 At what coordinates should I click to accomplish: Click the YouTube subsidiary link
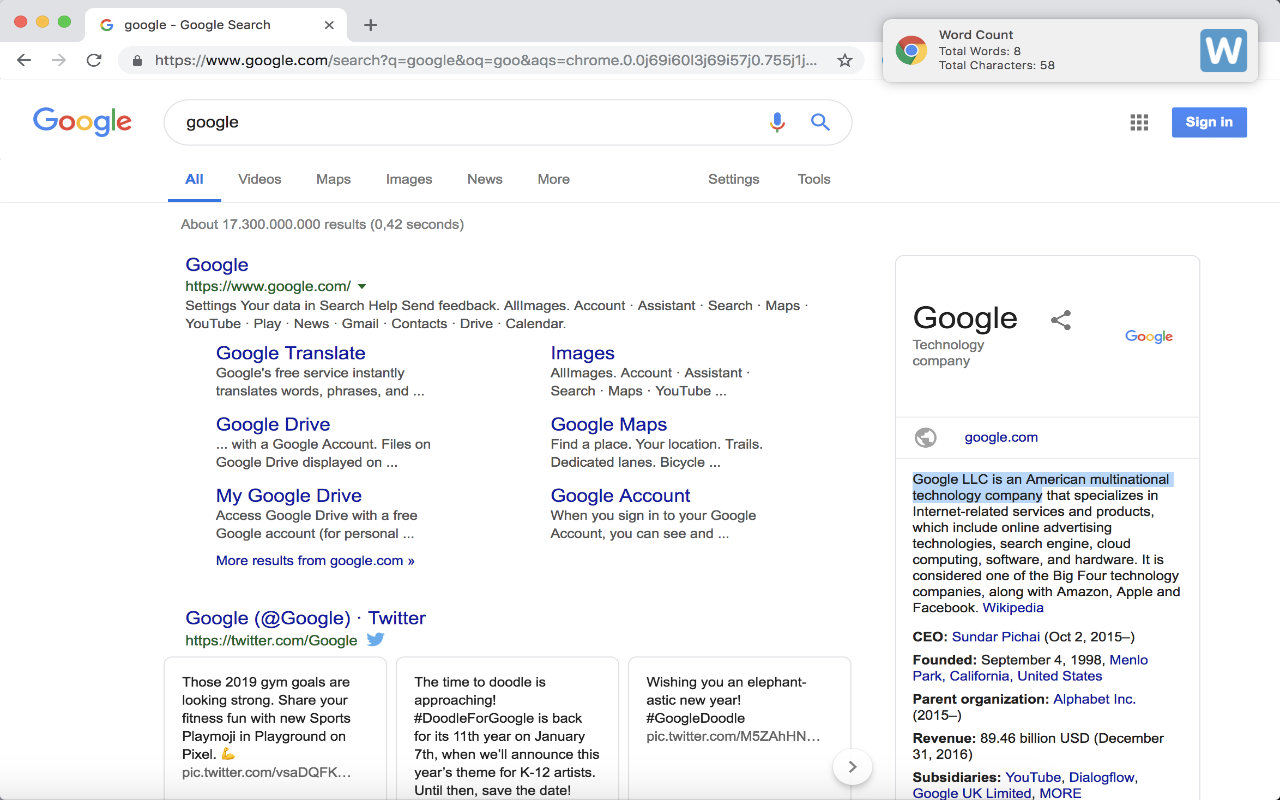(1033, 777)
